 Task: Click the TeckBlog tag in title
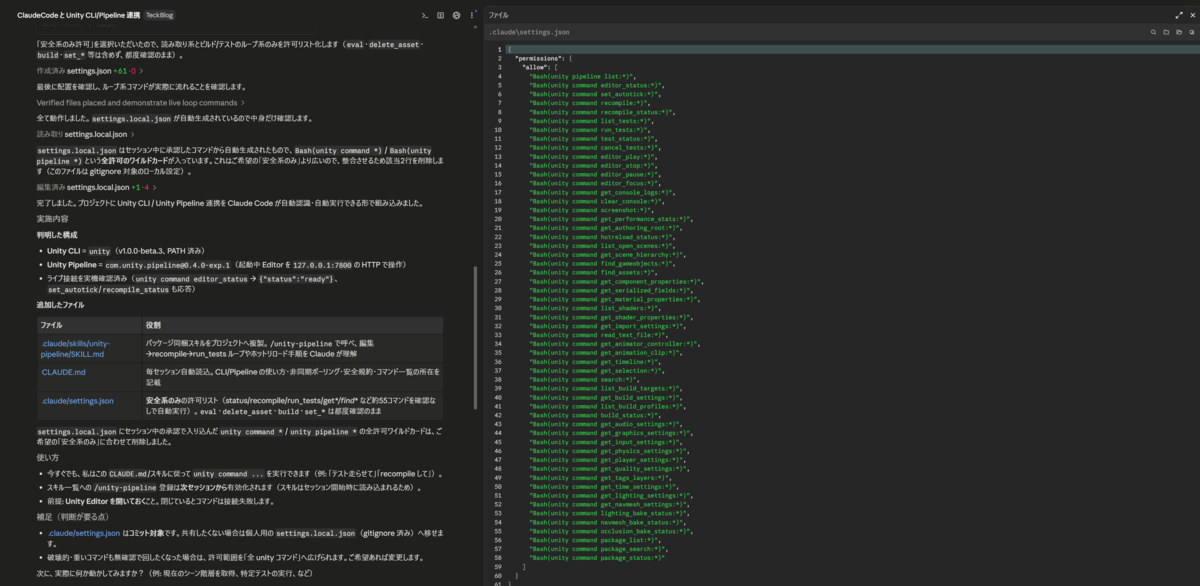[x=159, y=15]
